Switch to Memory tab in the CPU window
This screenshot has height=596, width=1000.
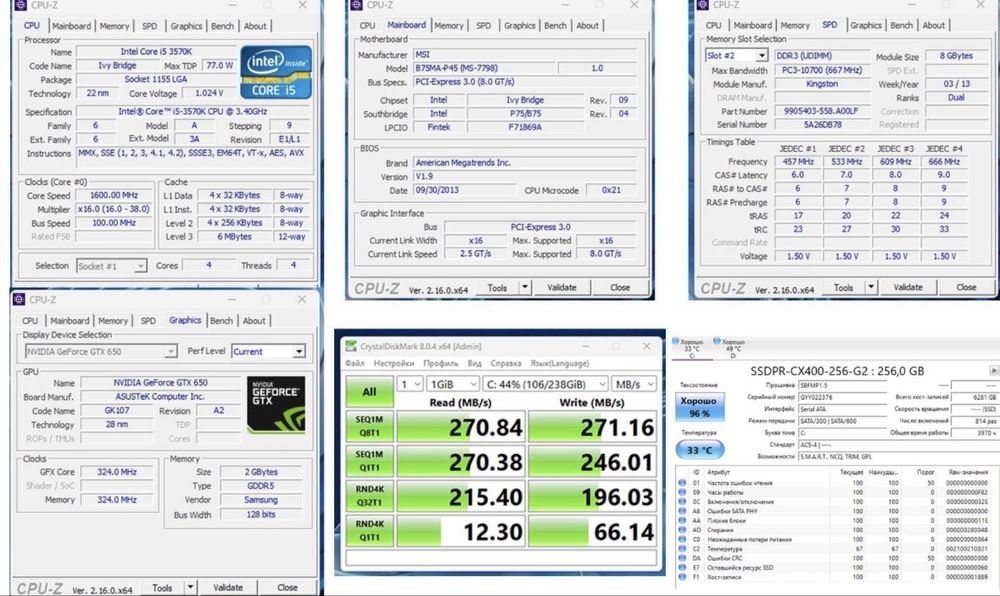click(x=114, y=26)
